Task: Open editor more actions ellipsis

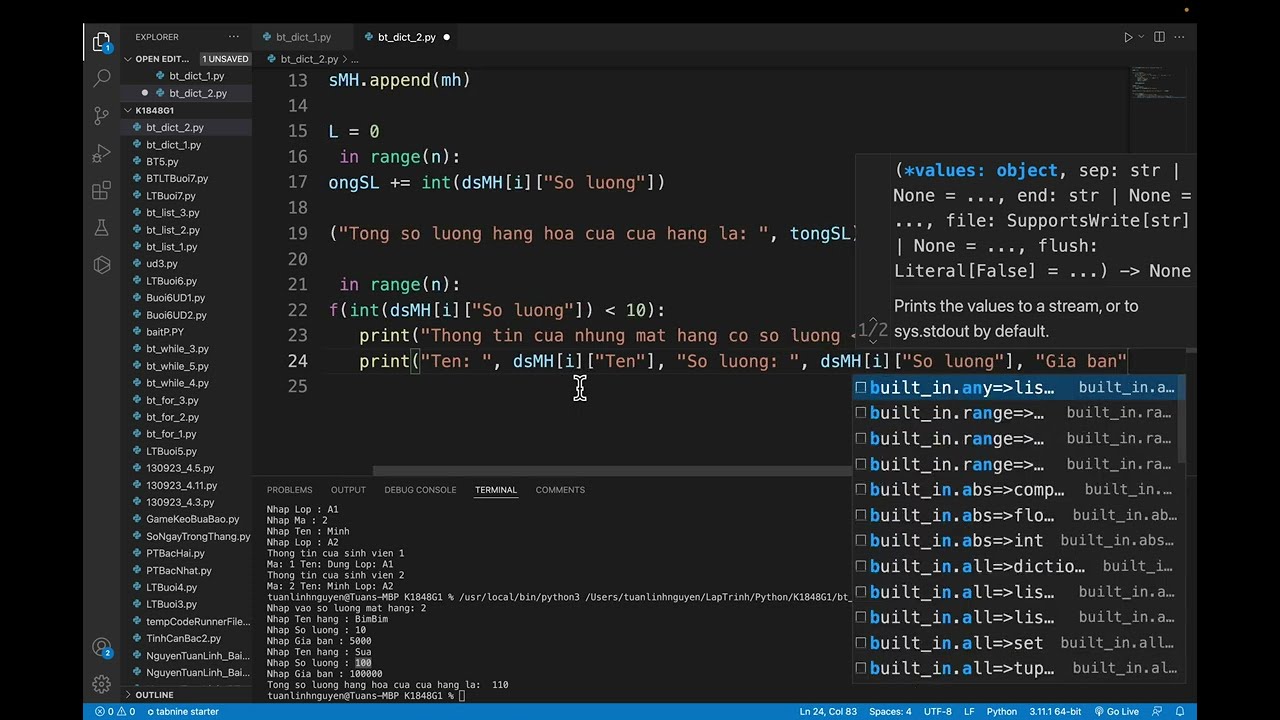Action: pos(1180,37)
